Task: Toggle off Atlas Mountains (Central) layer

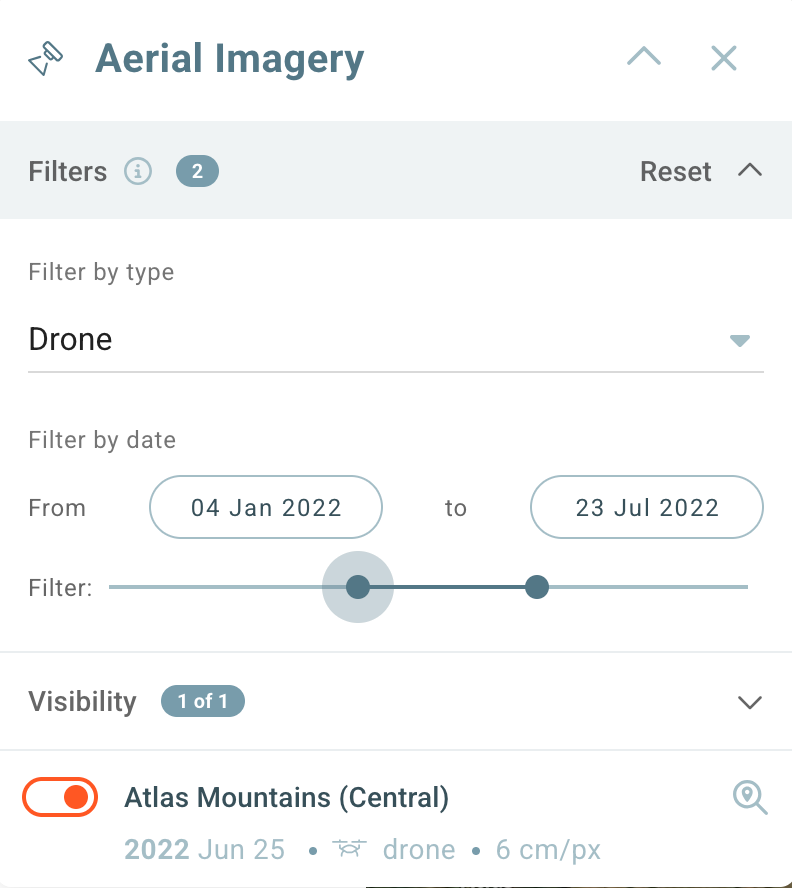Action: point(60,797)
